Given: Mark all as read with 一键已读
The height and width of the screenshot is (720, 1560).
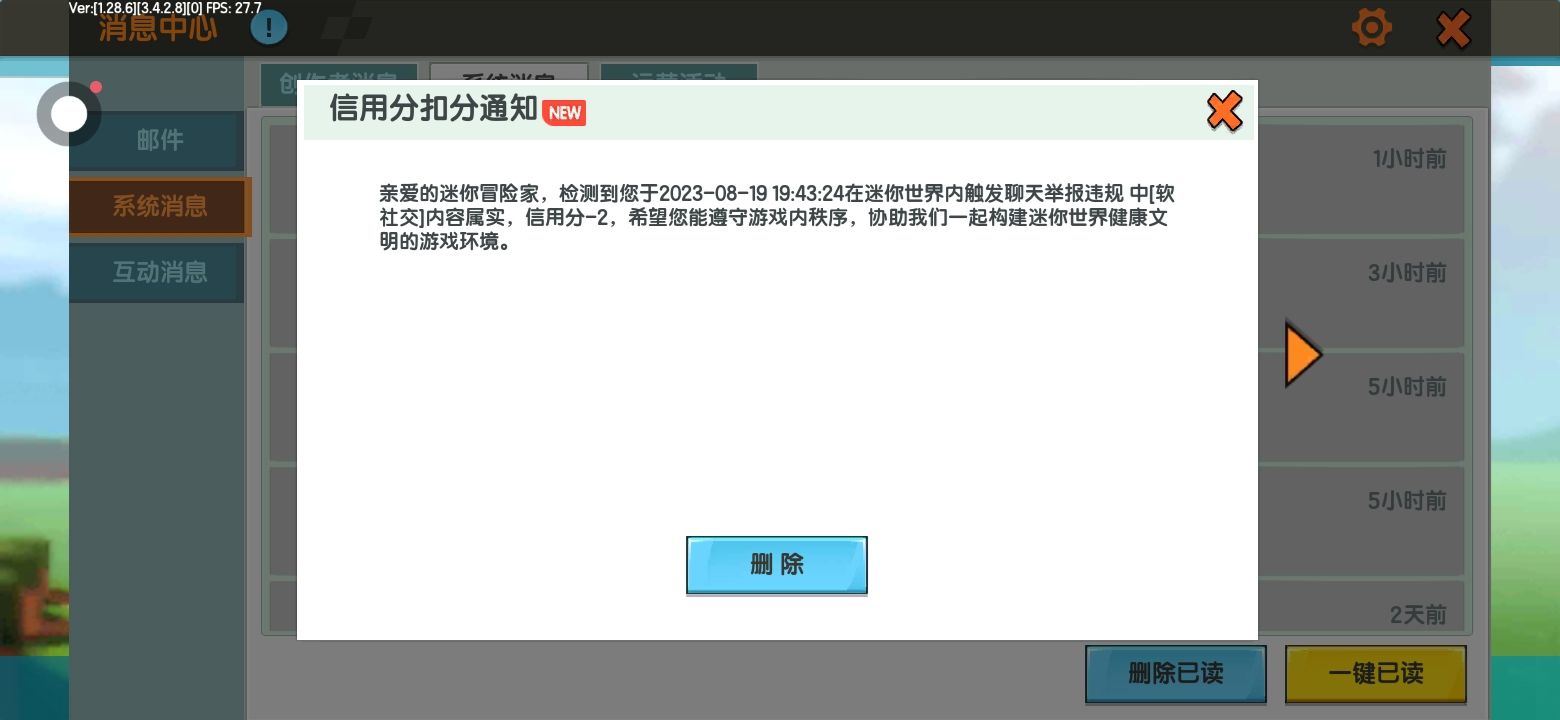Looking at the screenshot, I should click(1375, 673).
